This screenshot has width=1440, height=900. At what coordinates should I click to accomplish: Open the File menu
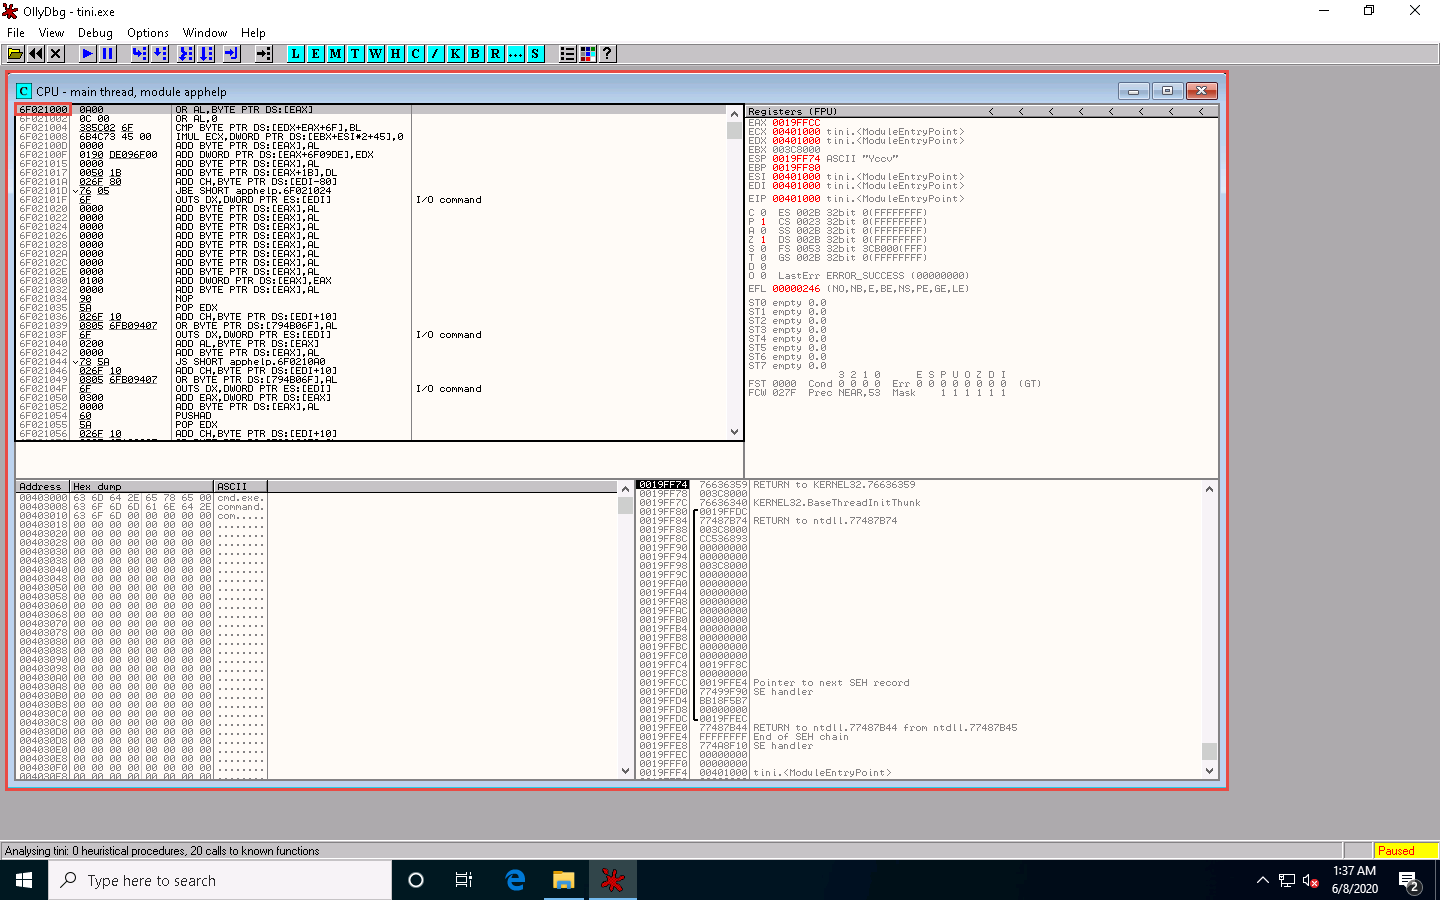coord(16,33)
